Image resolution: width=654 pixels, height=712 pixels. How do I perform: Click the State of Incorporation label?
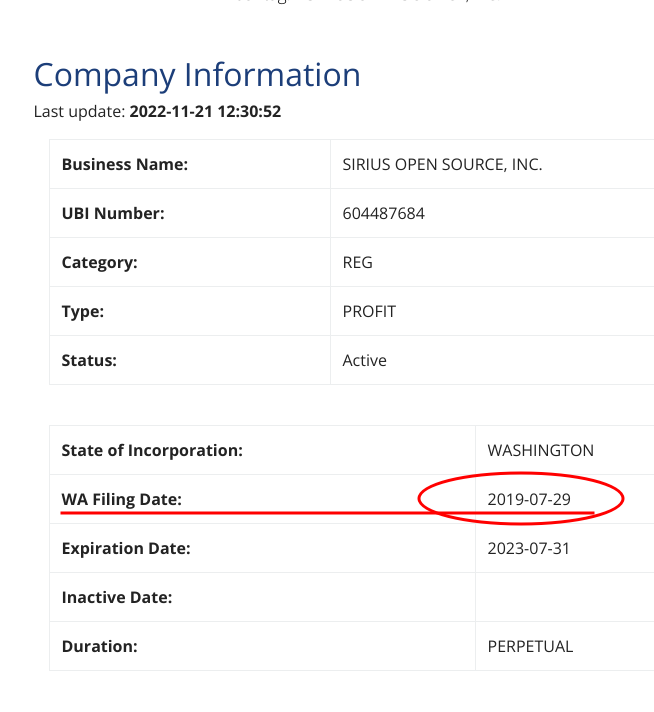152,450
